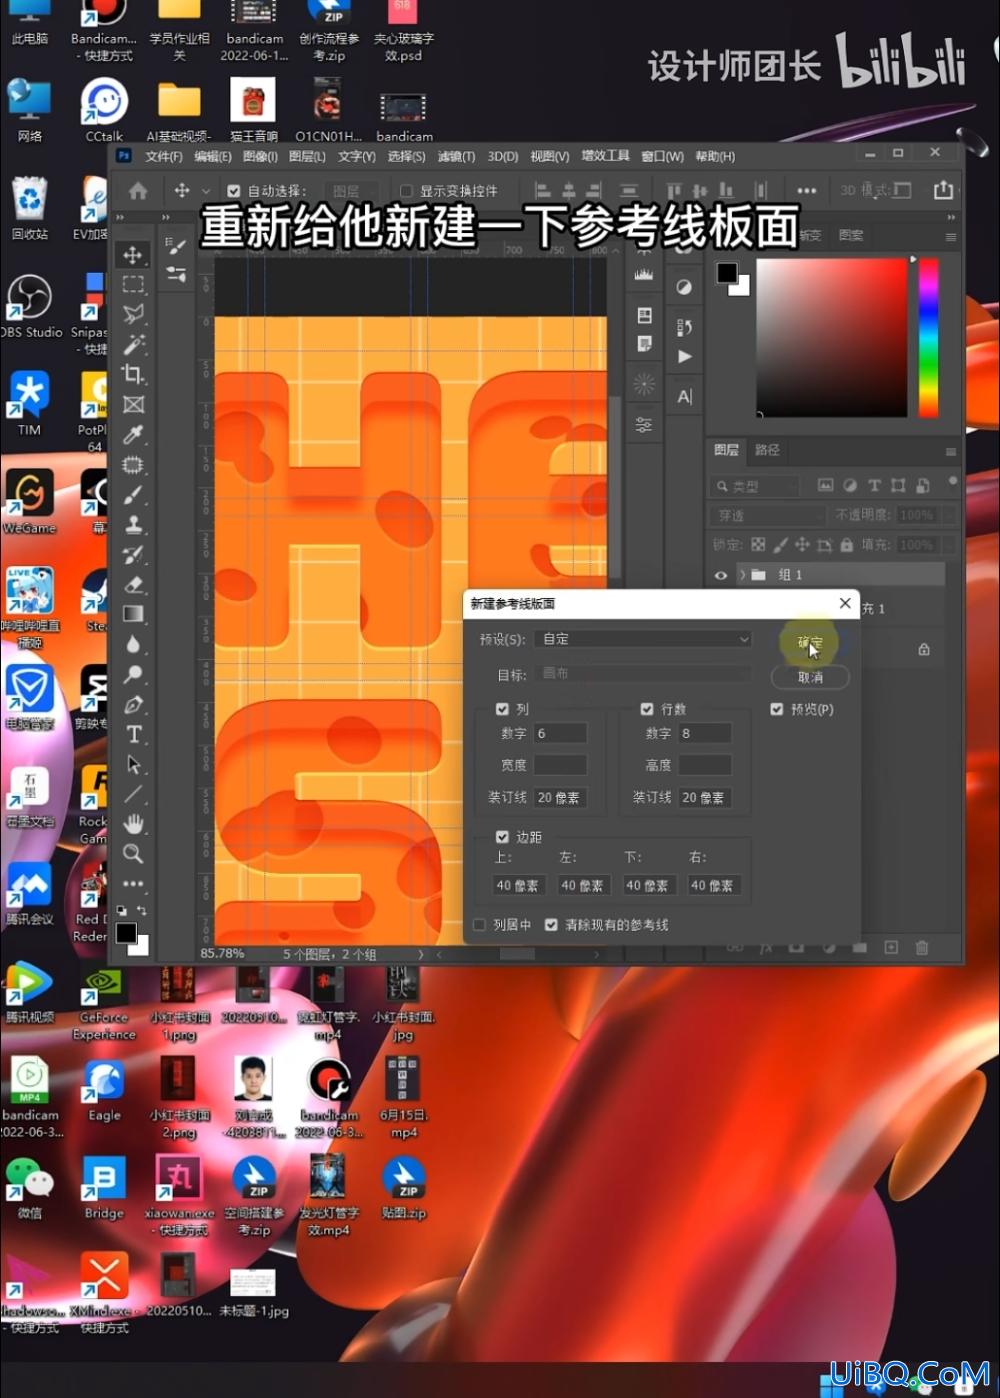Toggle the 行数 checkbox in dialog
The width and height of the screenshot is (1000, 1398).
pos(647,709)
